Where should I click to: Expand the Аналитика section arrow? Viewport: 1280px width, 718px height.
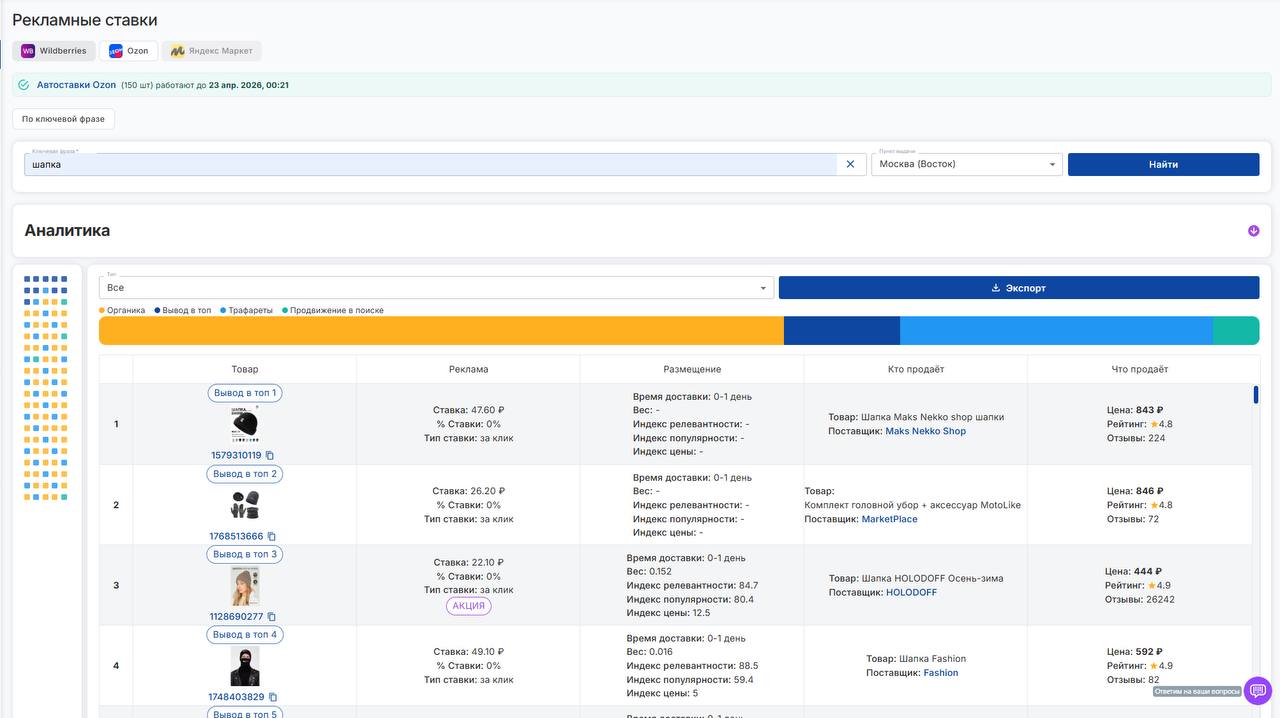[1253, 231]
